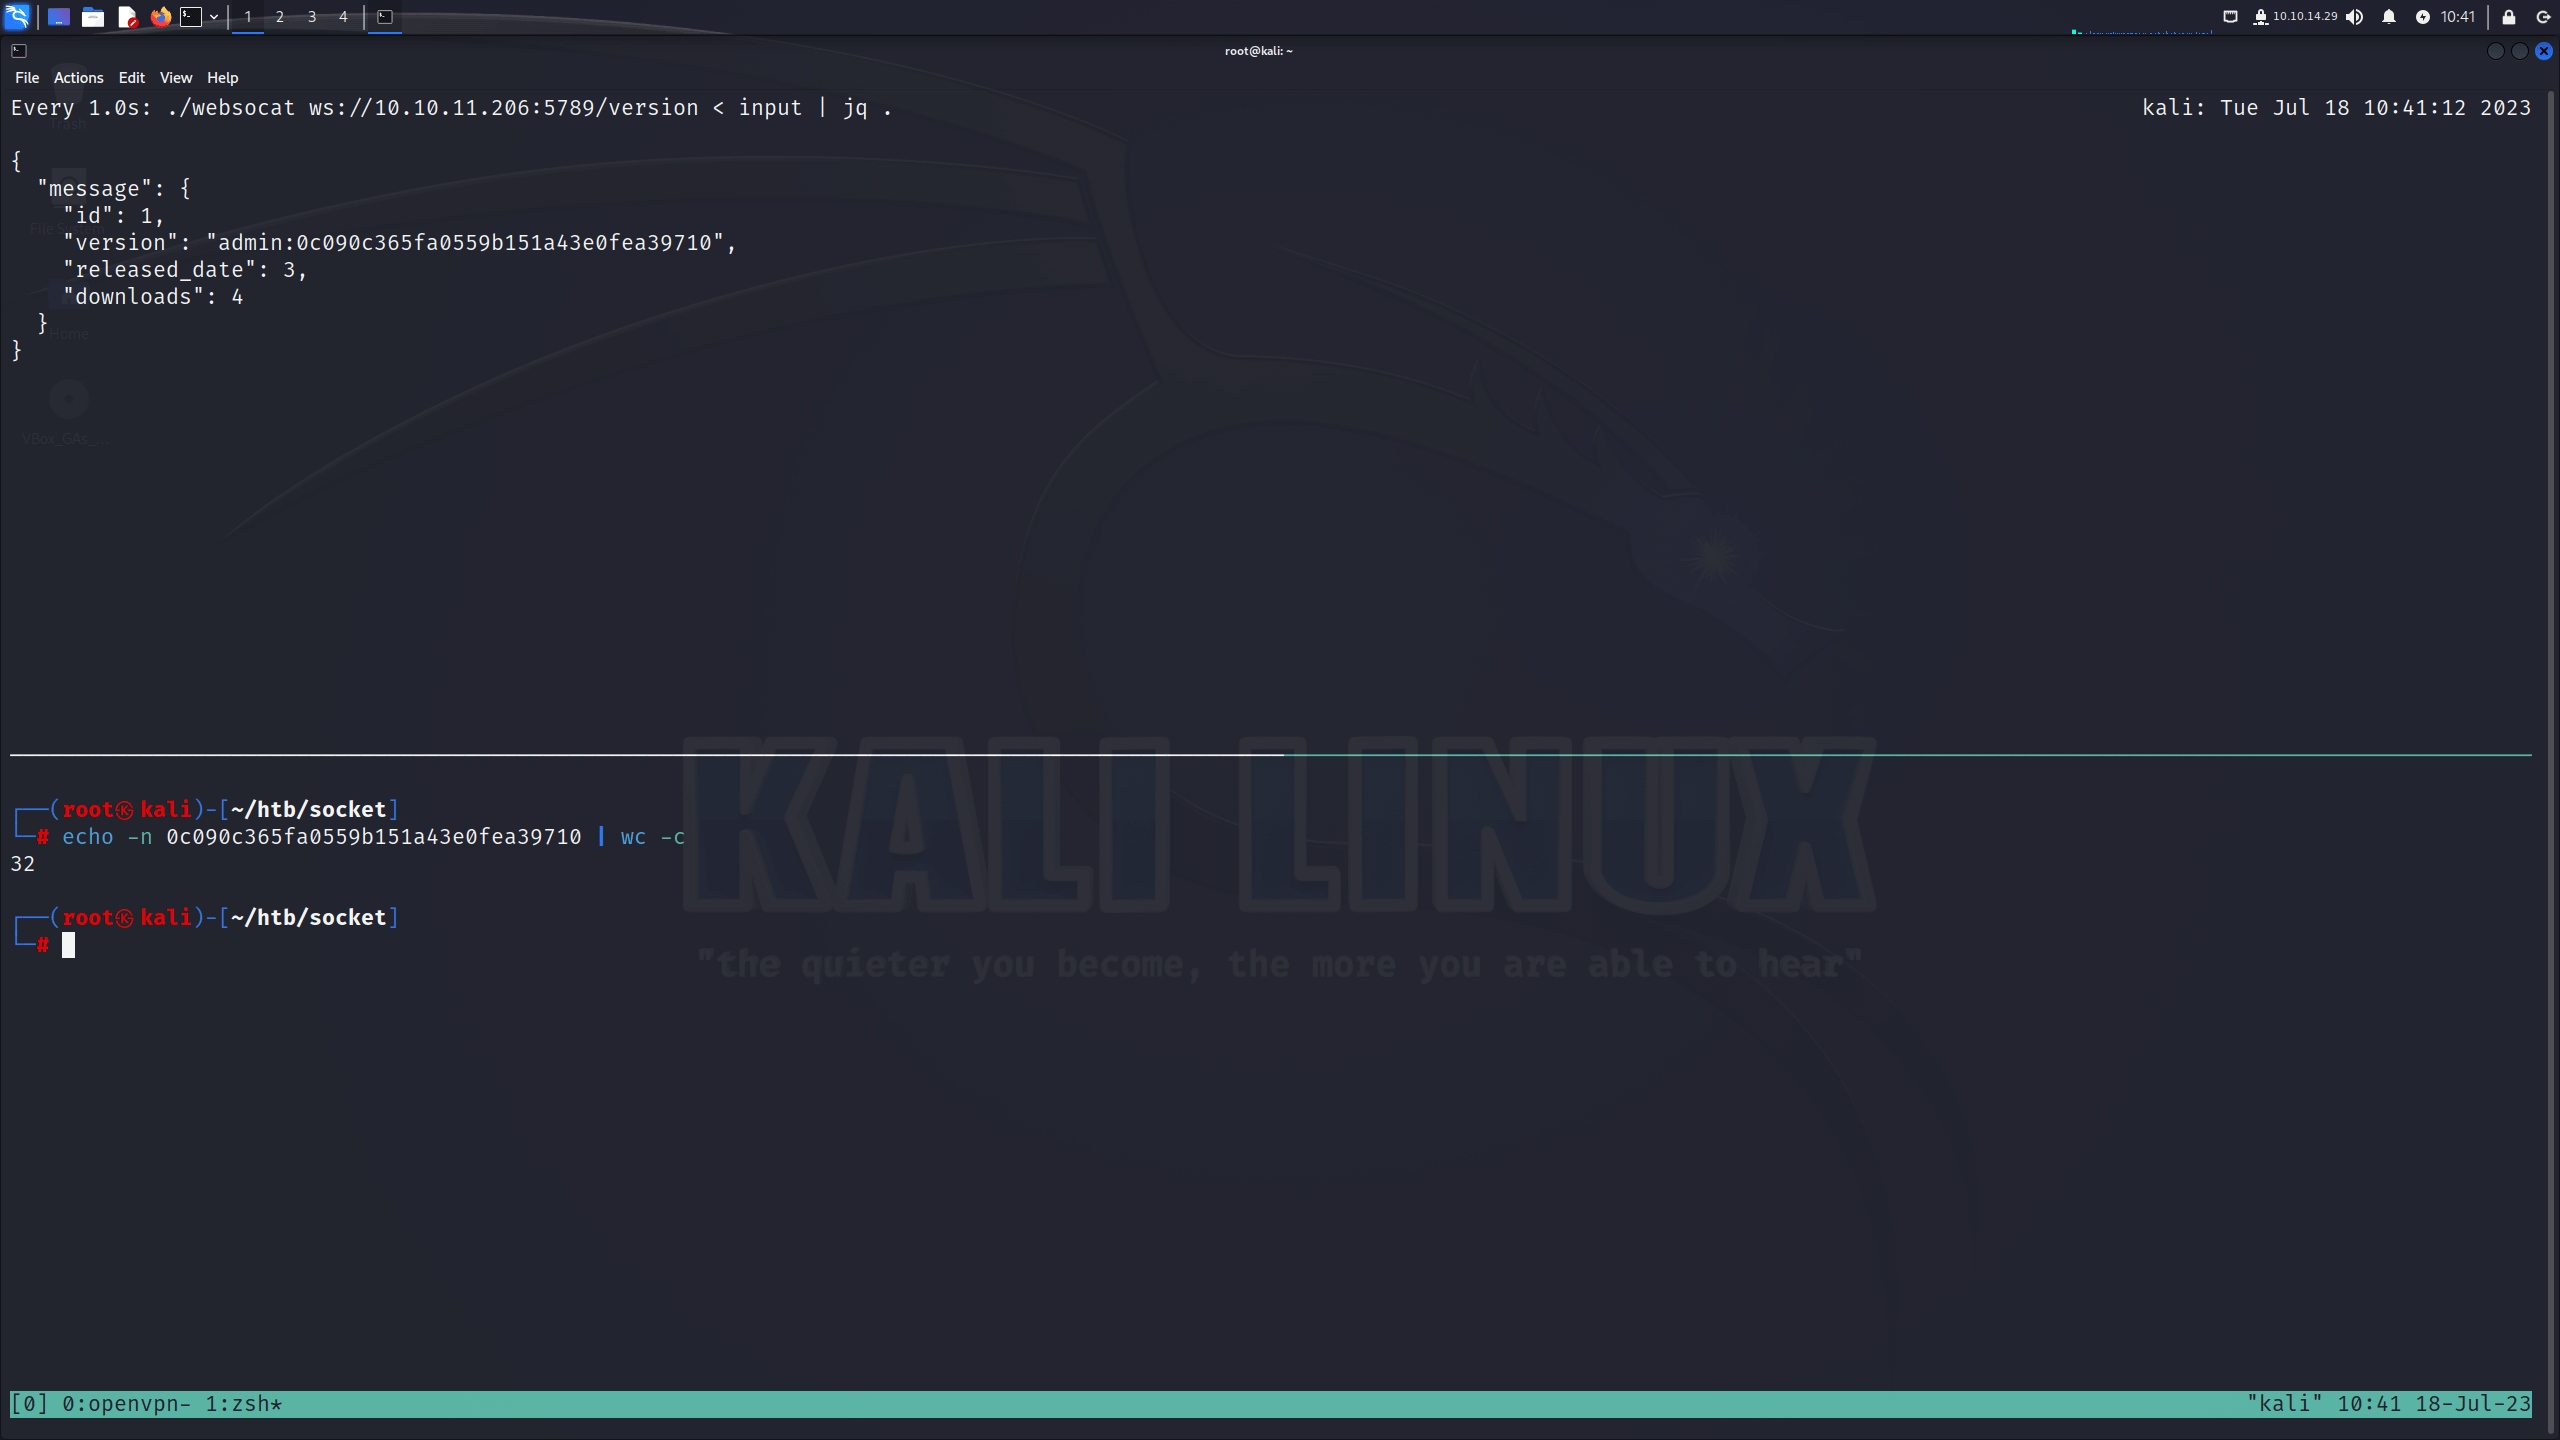Open the text editor panel icon
The image size is (2560, 1440).
(127, 17)
